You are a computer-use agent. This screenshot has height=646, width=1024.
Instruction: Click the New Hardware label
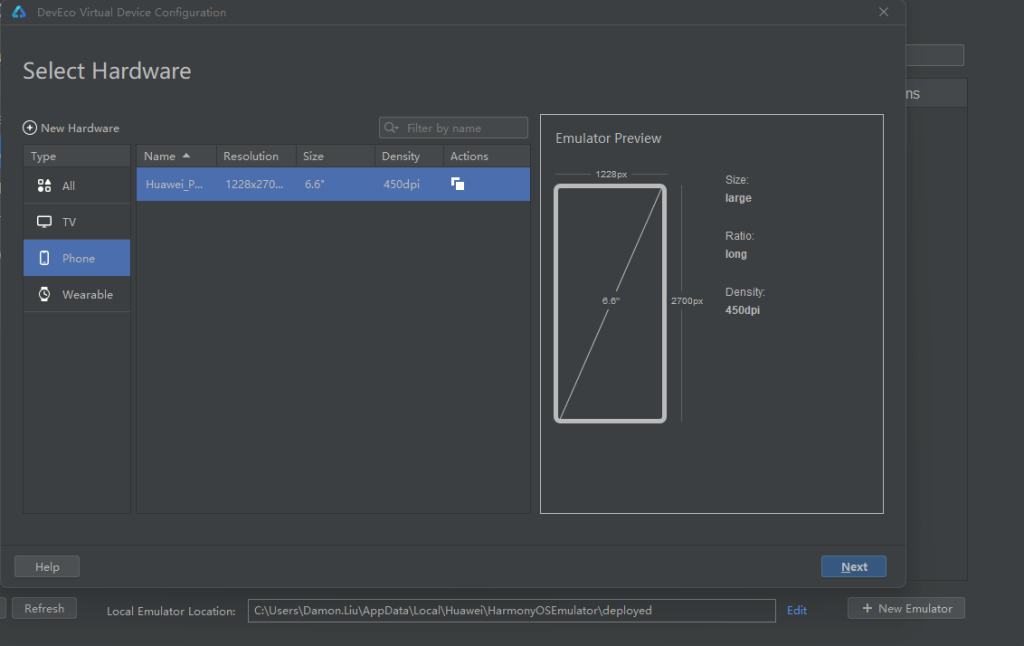point(80,128)
